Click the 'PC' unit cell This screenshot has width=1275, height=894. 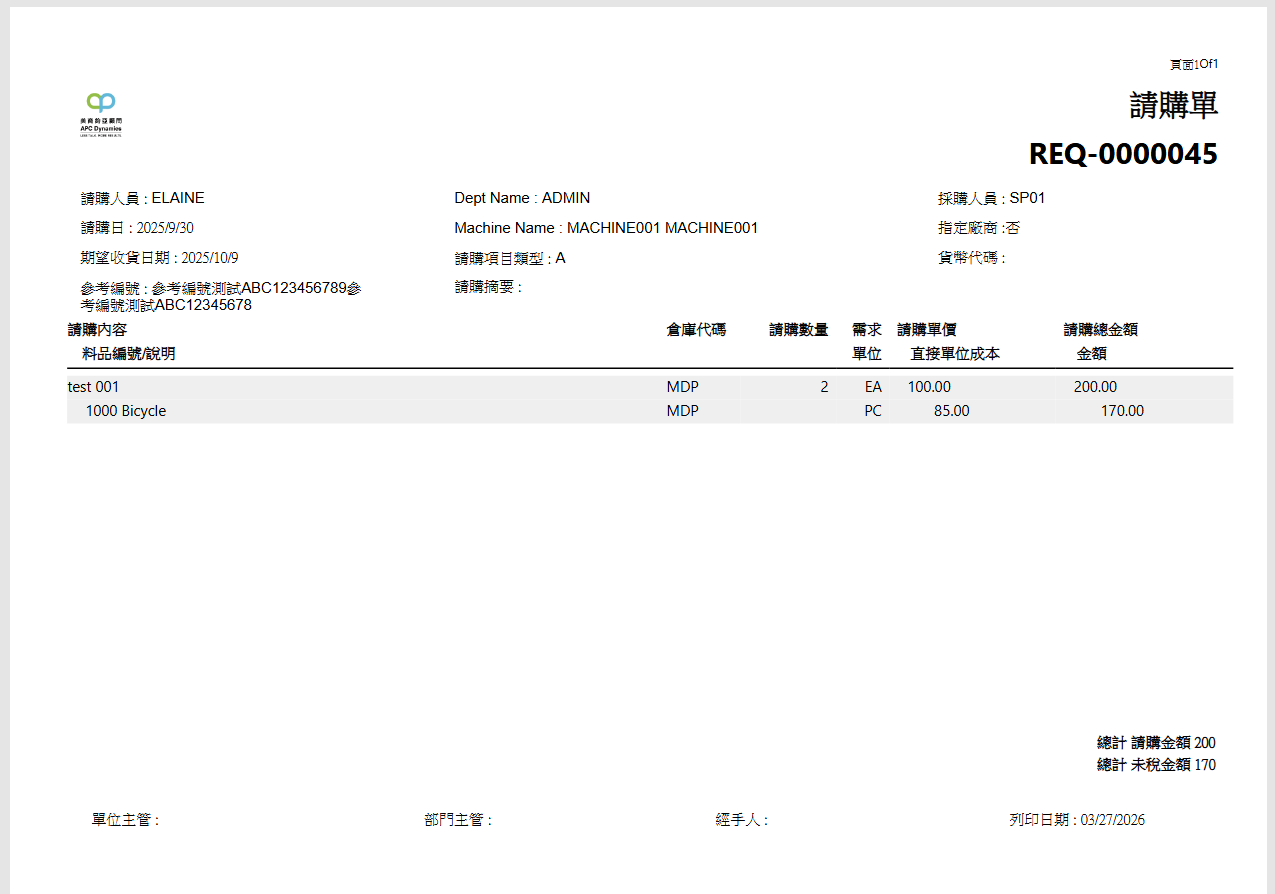click(x=873, y=411)
